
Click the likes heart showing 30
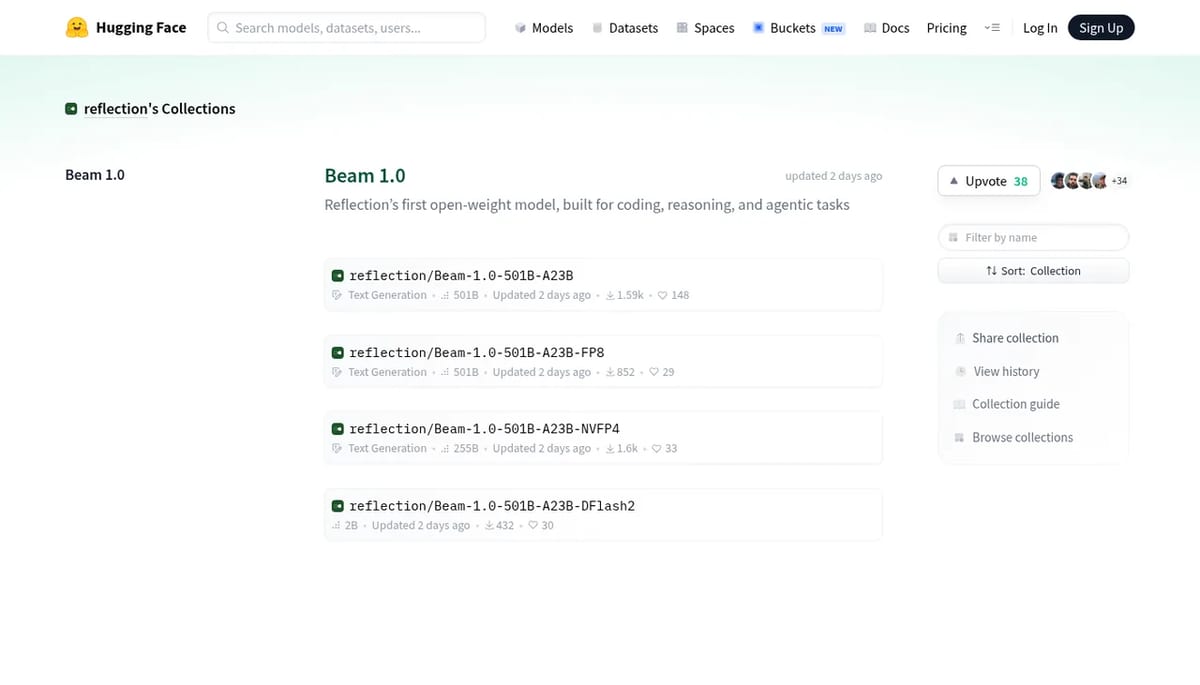[x=534, y=525]
